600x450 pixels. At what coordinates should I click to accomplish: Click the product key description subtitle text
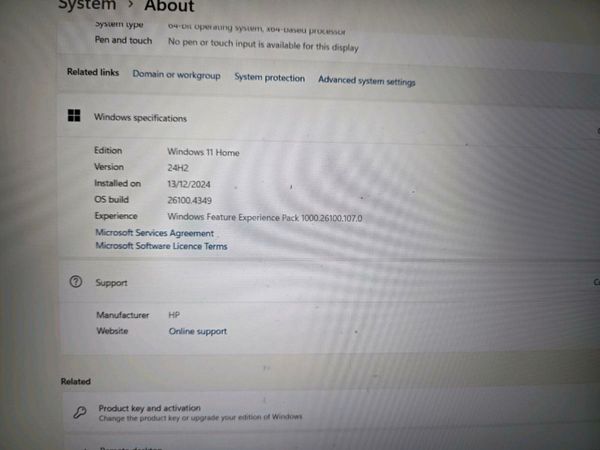click(201, 417)
